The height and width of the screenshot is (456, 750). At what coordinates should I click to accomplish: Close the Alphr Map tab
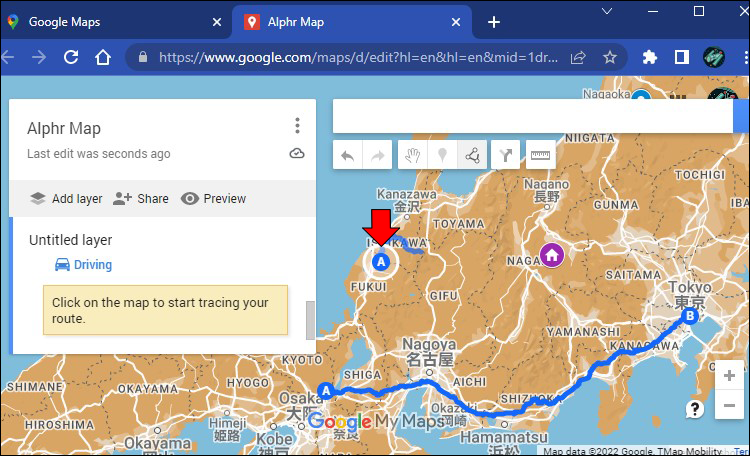[456, 22]
